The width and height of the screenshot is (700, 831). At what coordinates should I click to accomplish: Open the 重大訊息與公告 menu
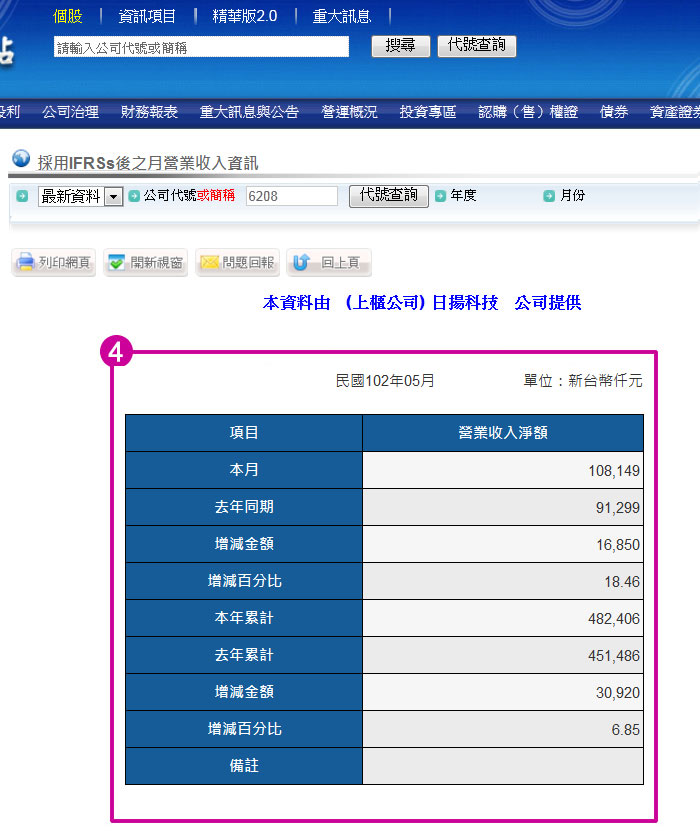point(249,112)
